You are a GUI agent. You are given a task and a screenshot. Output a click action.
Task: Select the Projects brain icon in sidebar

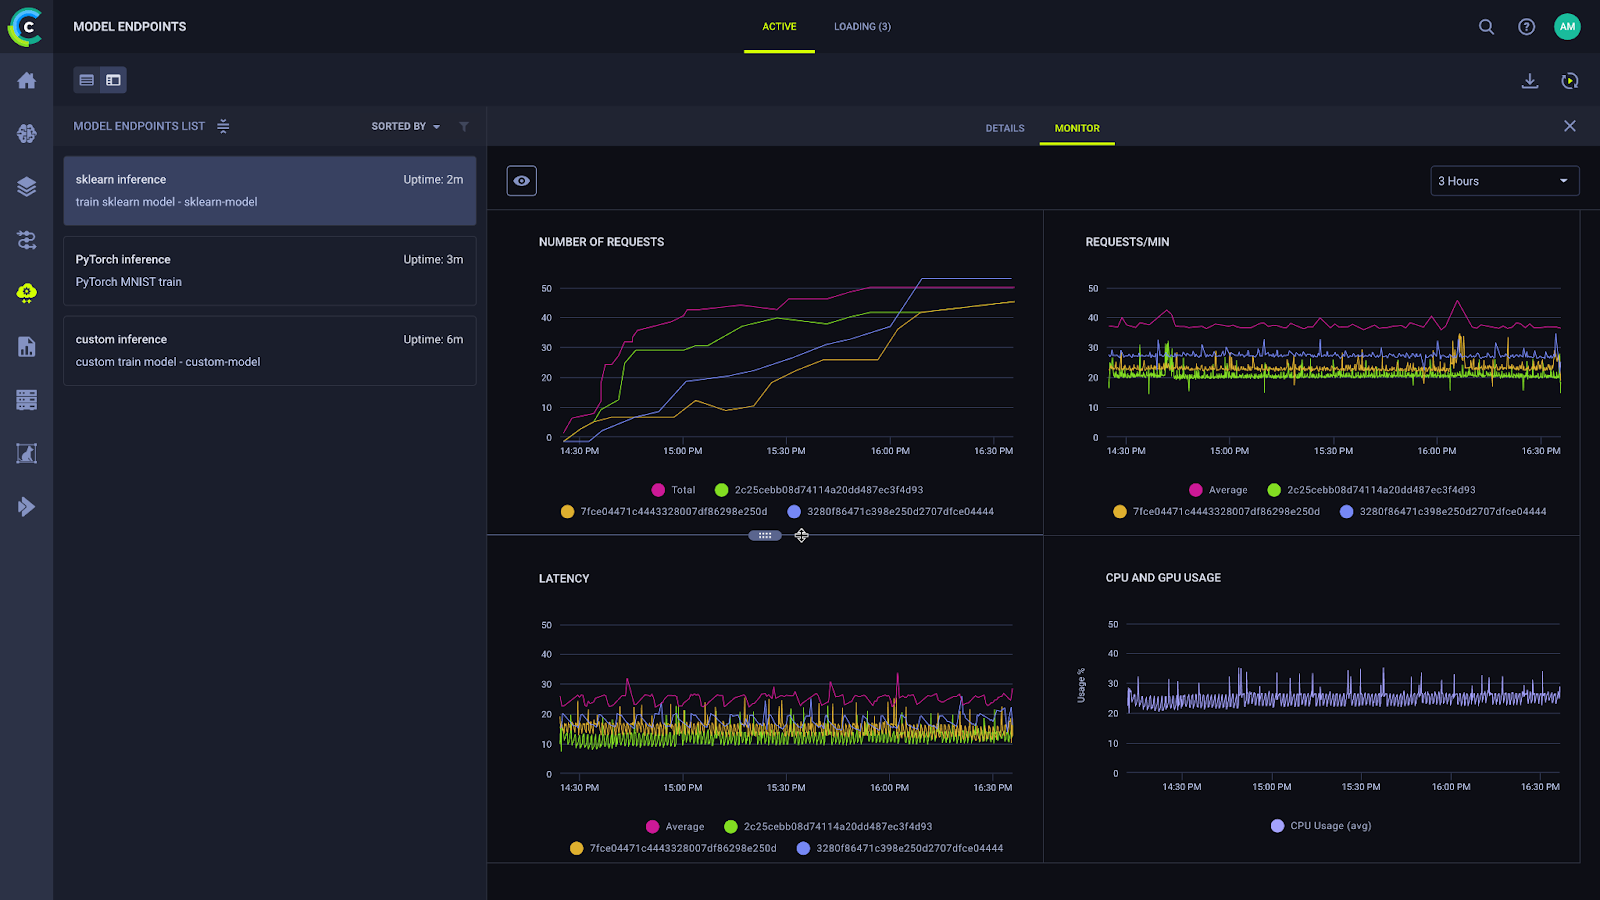coord(26,133)
